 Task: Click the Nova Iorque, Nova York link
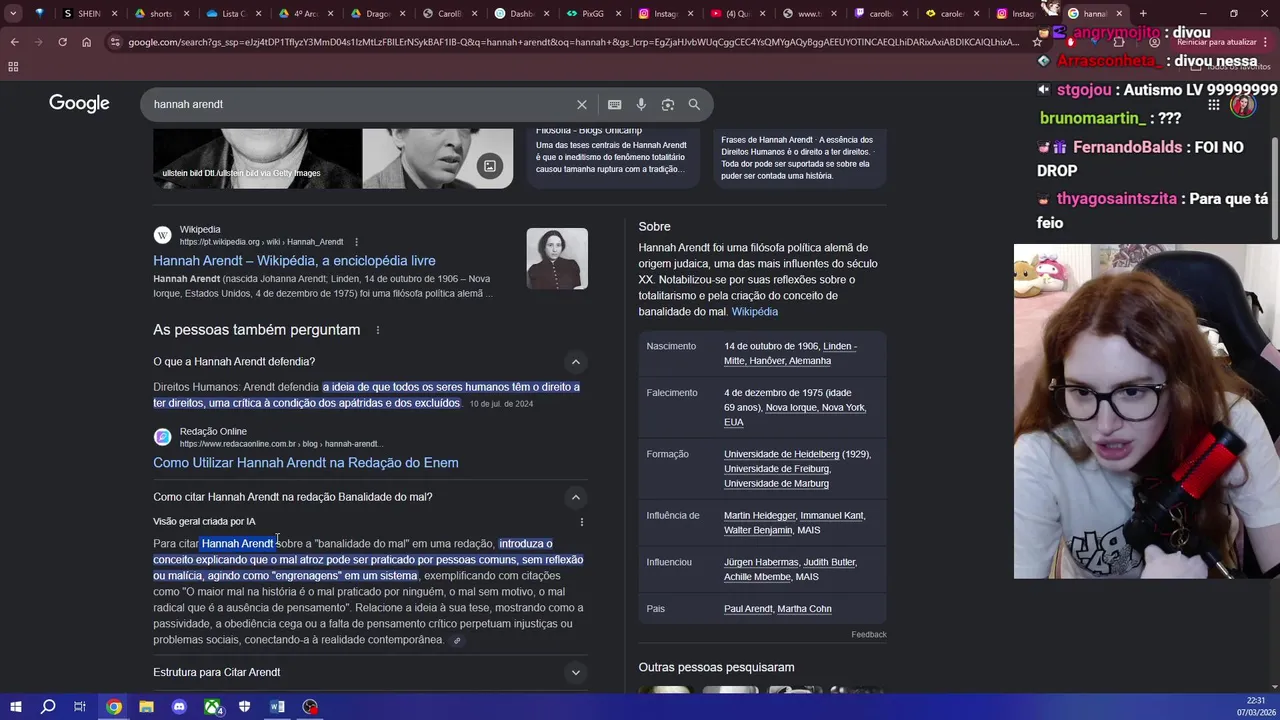[x=815, y=408]
